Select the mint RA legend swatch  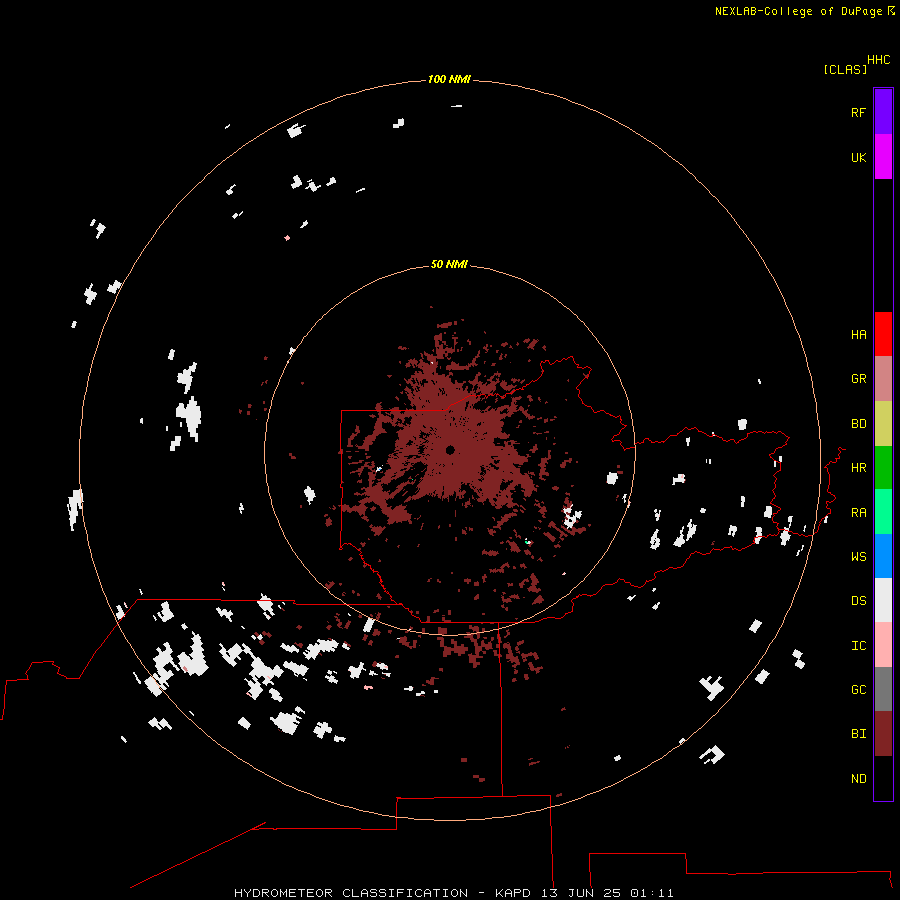(883, 512)
